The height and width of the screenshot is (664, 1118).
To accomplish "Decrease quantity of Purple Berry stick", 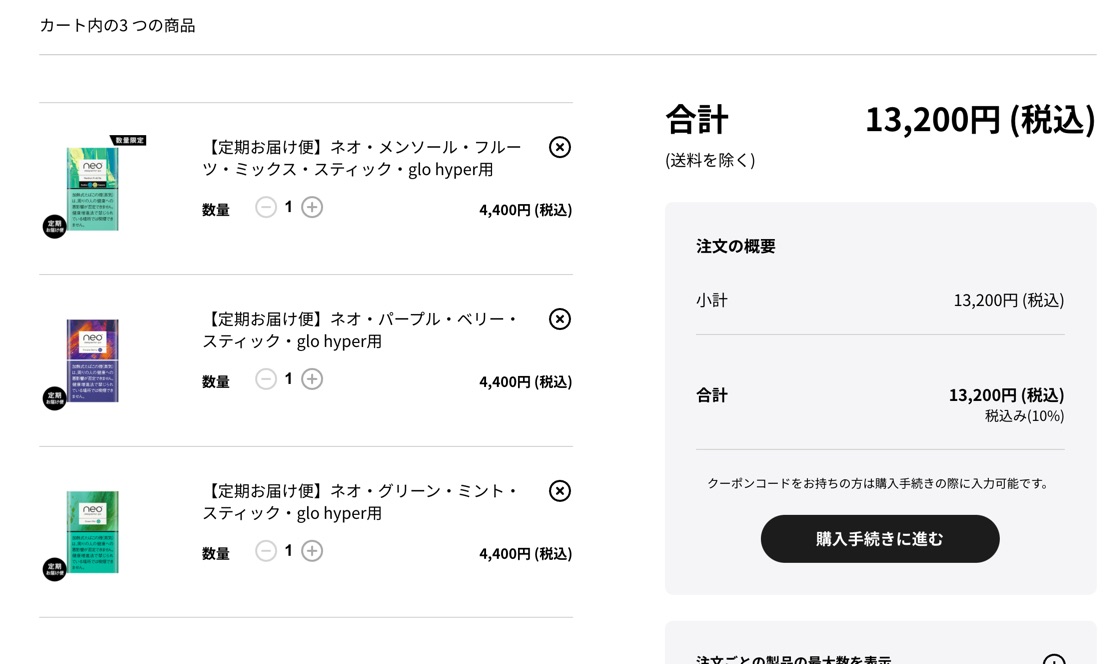I will pos(266,379).
